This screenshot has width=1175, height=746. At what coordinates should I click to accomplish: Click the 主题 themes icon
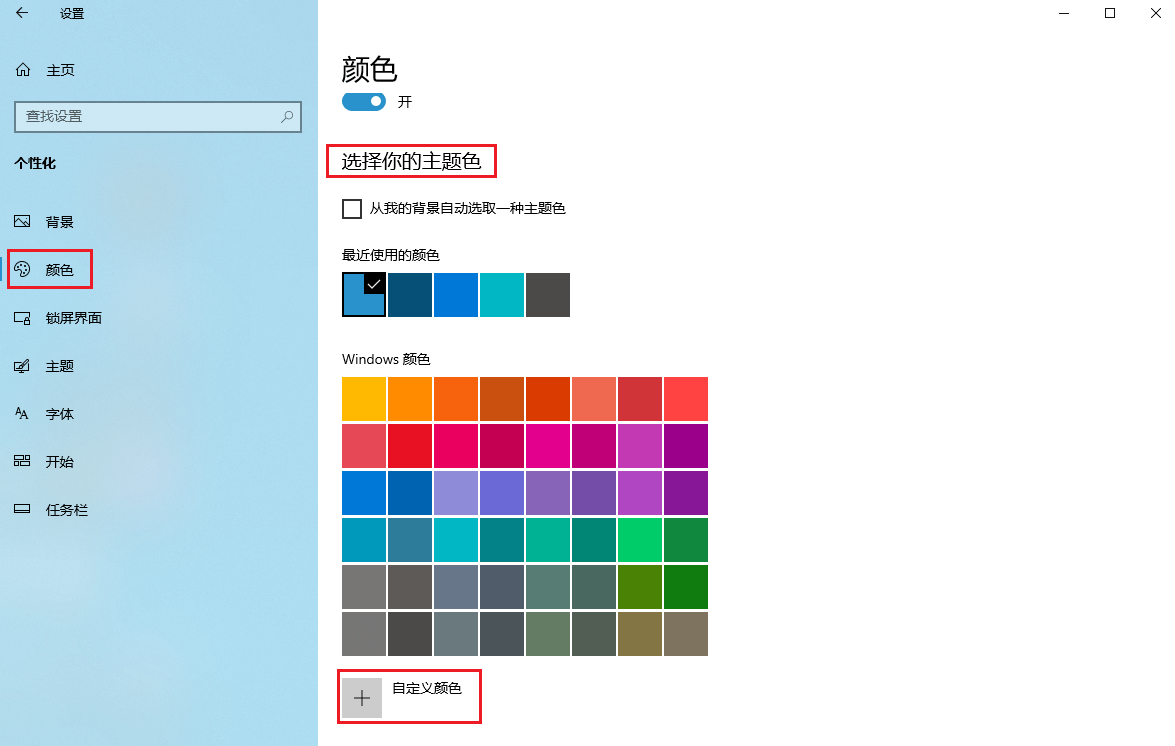tap(24, 365)
